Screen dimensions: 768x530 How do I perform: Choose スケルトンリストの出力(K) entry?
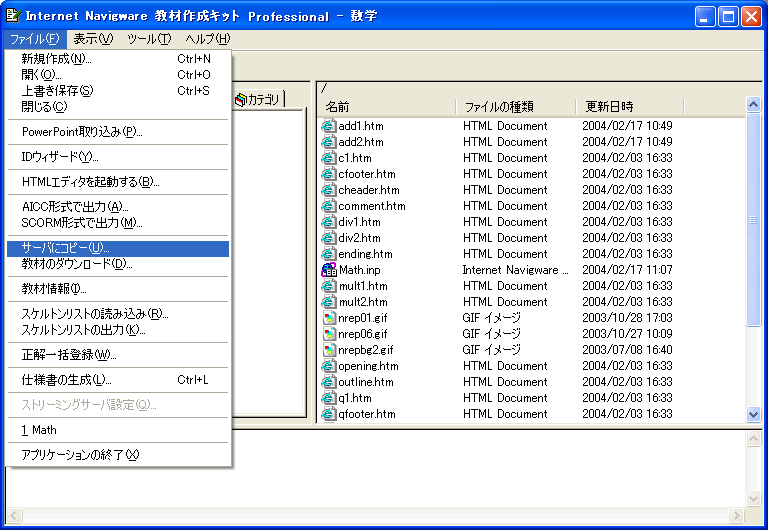[118, 330]
